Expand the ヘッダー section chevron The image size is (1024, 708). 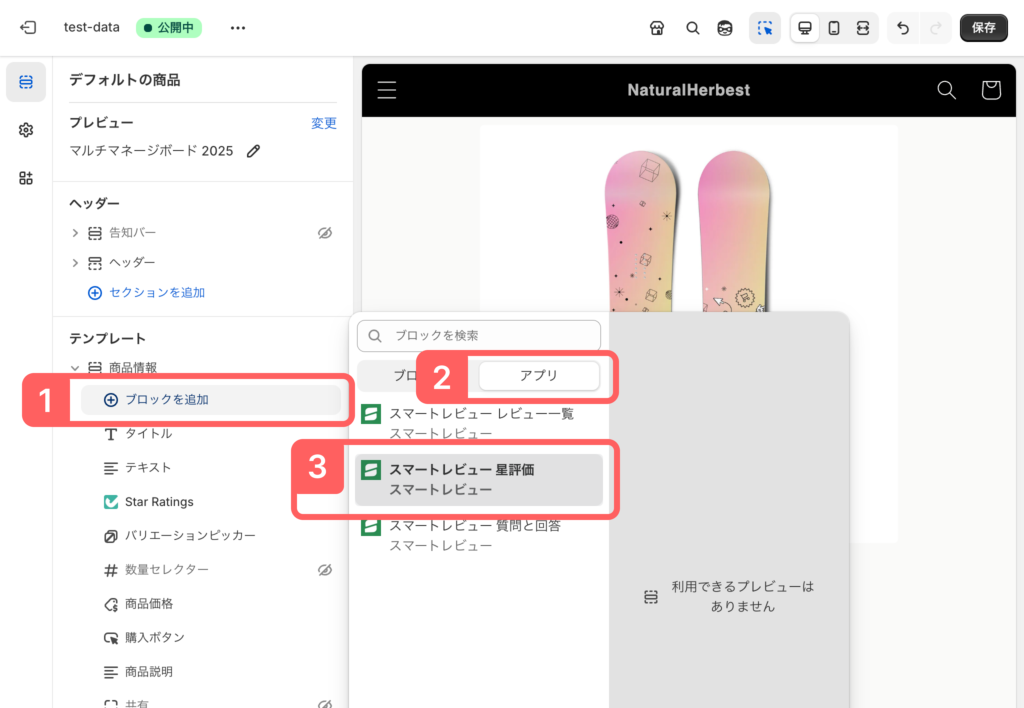(75, 263)
